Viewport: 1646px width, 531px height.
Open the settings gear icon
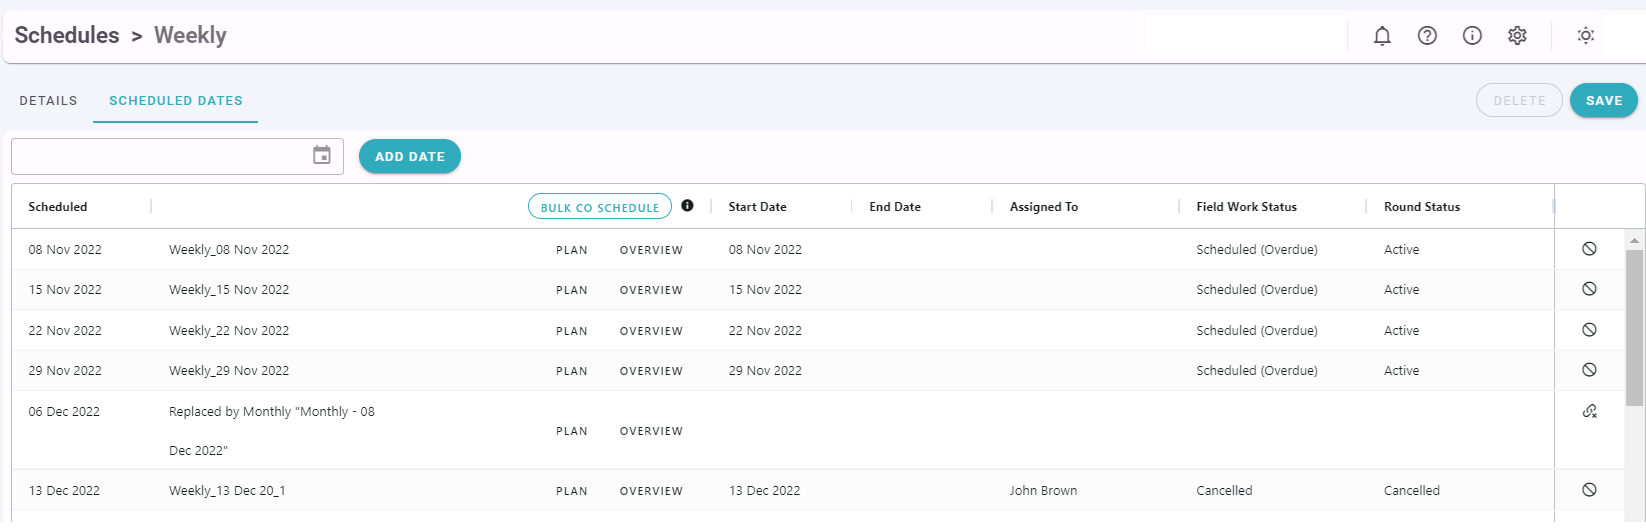click(1517, 36)
